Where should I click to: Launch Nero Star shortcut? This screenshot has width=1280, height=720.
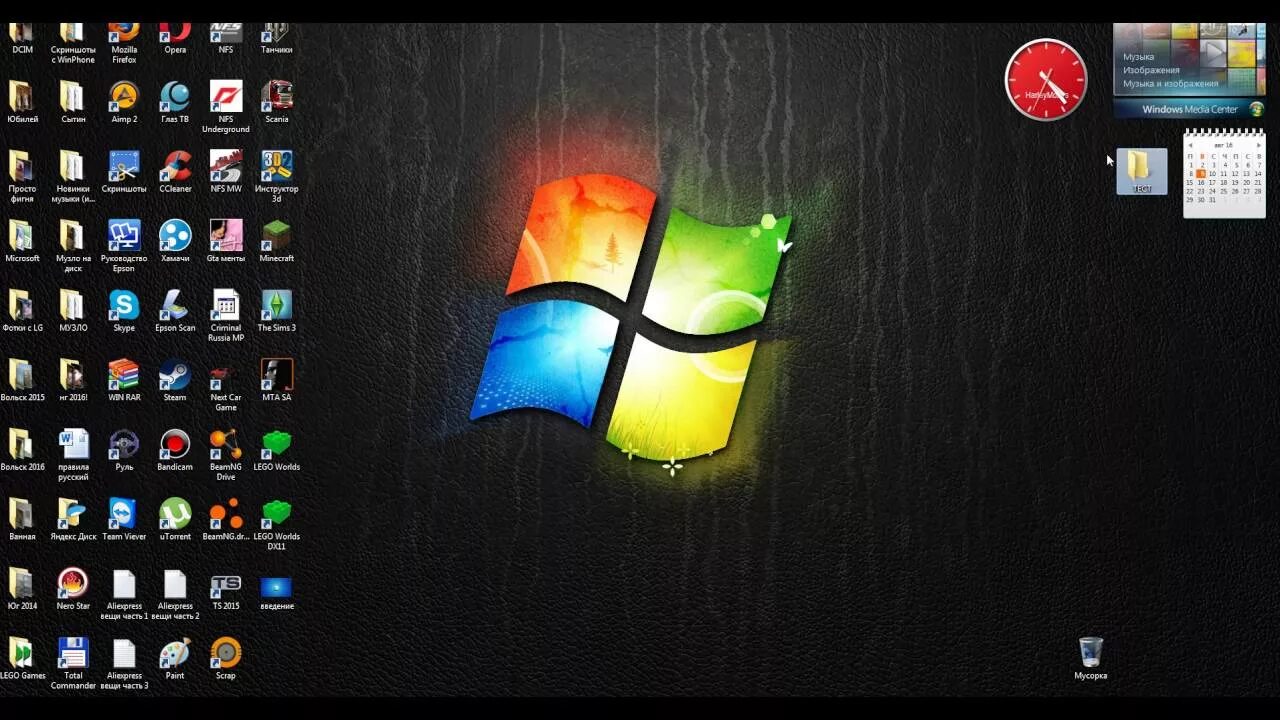[73, 588]
